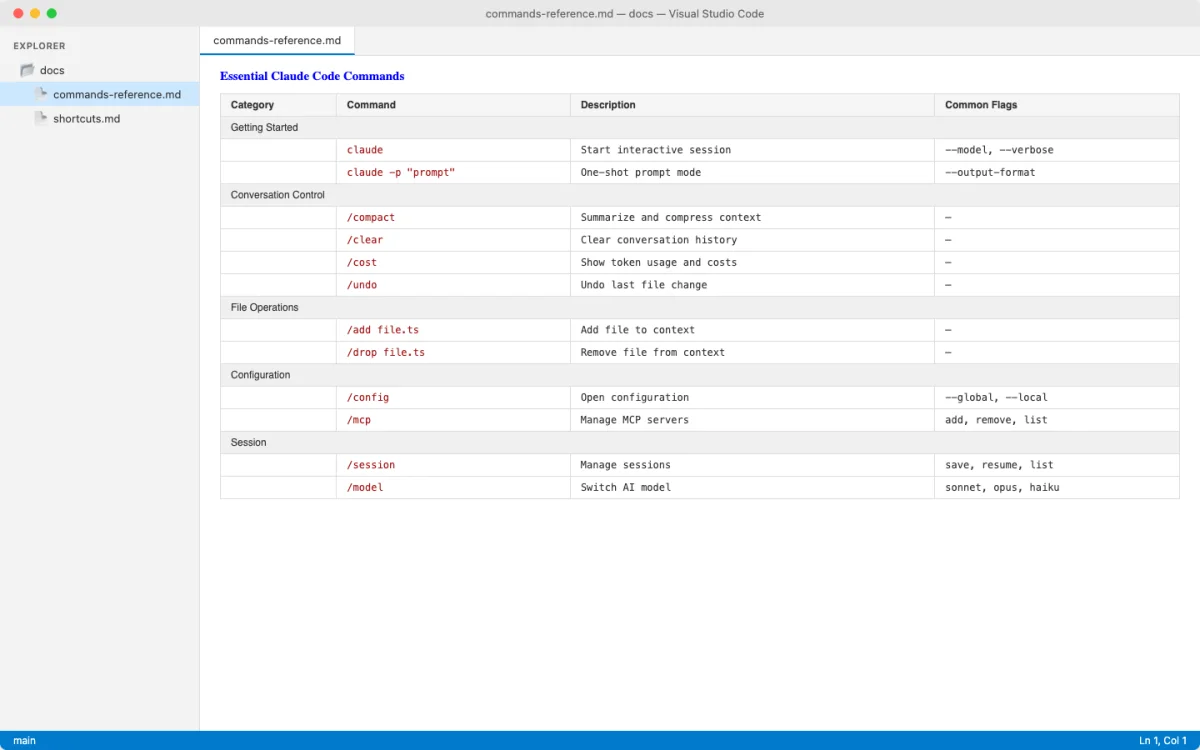
Task: Click the sonnet, opus, haiku flags cell
Action: coord(1057,487)
